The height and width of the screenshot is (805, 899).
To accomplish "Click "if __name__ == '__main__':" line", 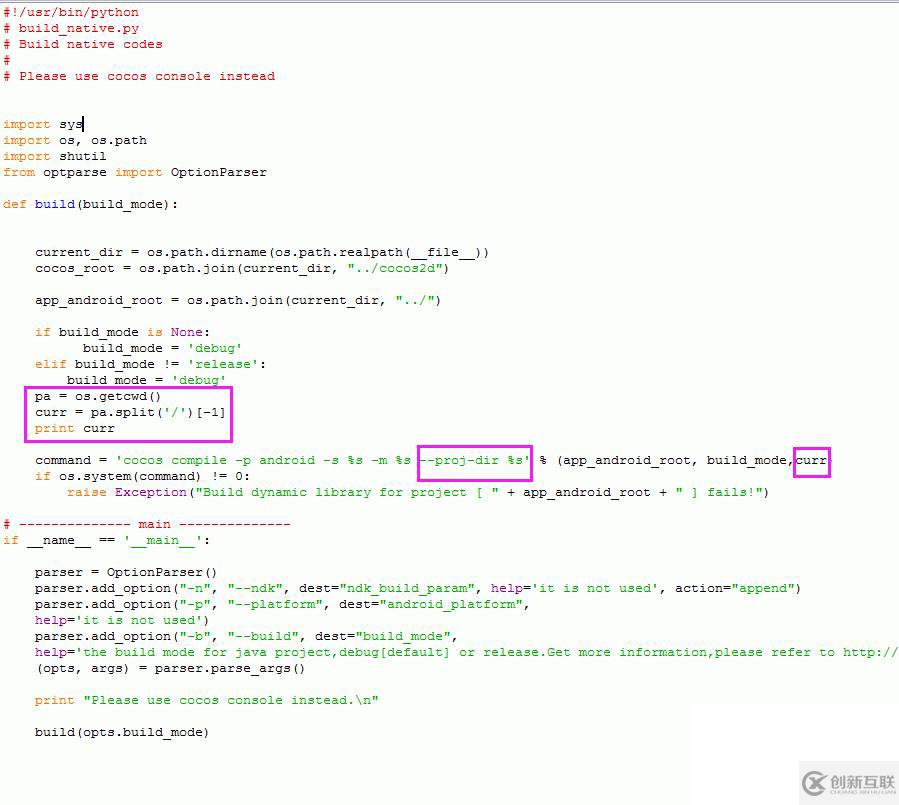I will click(x=107, y=541).
